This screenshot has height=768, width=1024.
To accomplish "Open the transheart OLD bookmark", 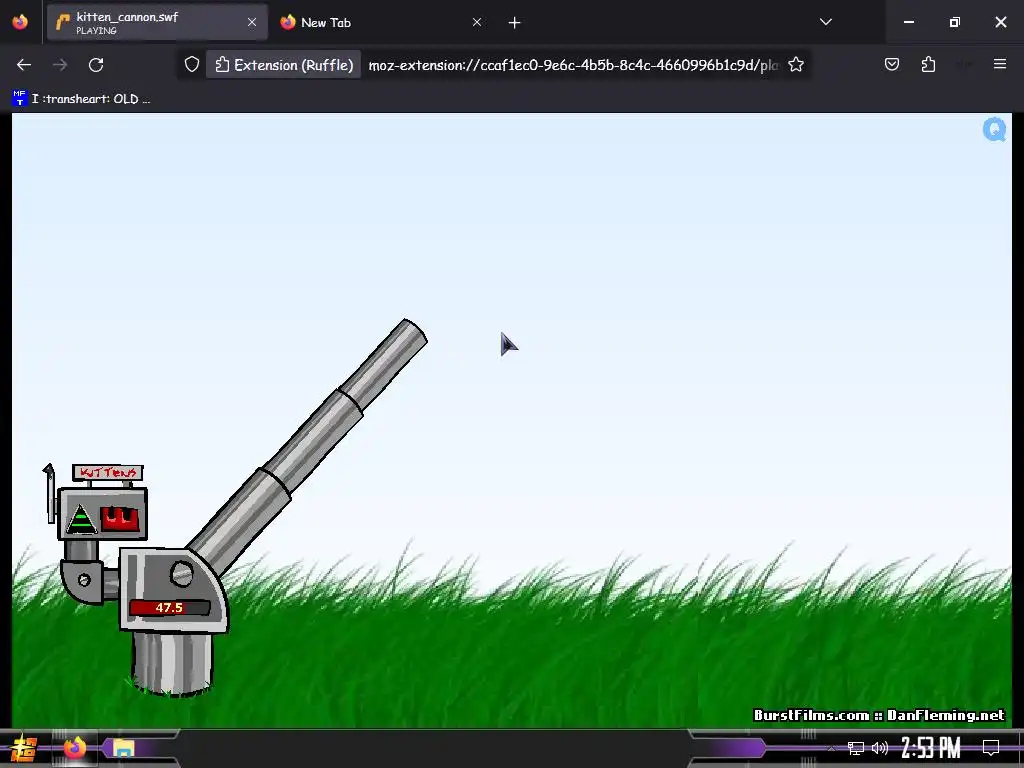I will 82,99.
